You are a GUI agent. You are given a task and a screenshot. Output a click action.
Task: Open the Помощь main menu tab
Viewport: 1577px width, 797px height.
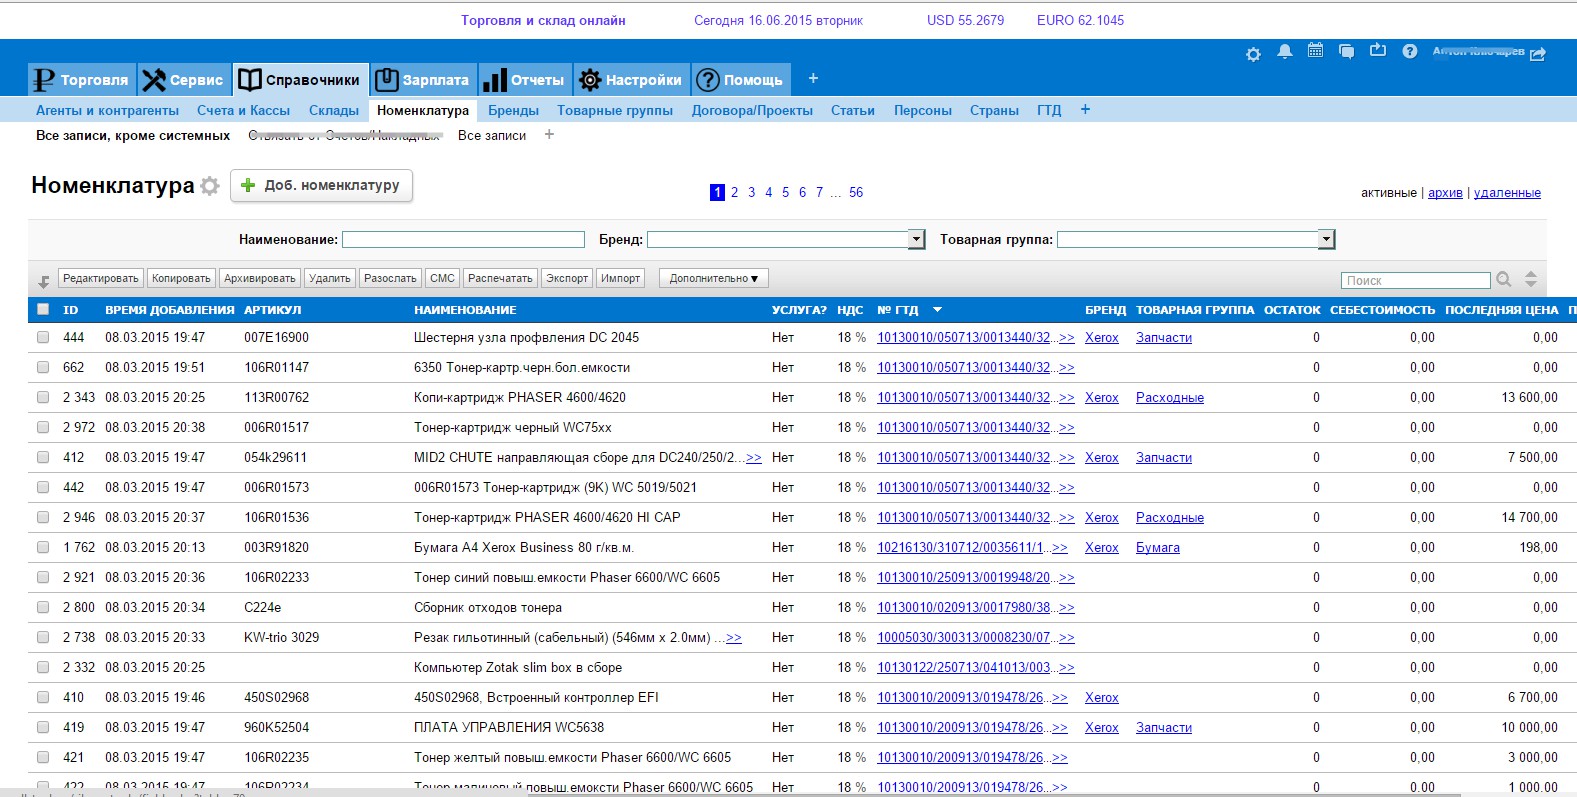coord(740,80)
